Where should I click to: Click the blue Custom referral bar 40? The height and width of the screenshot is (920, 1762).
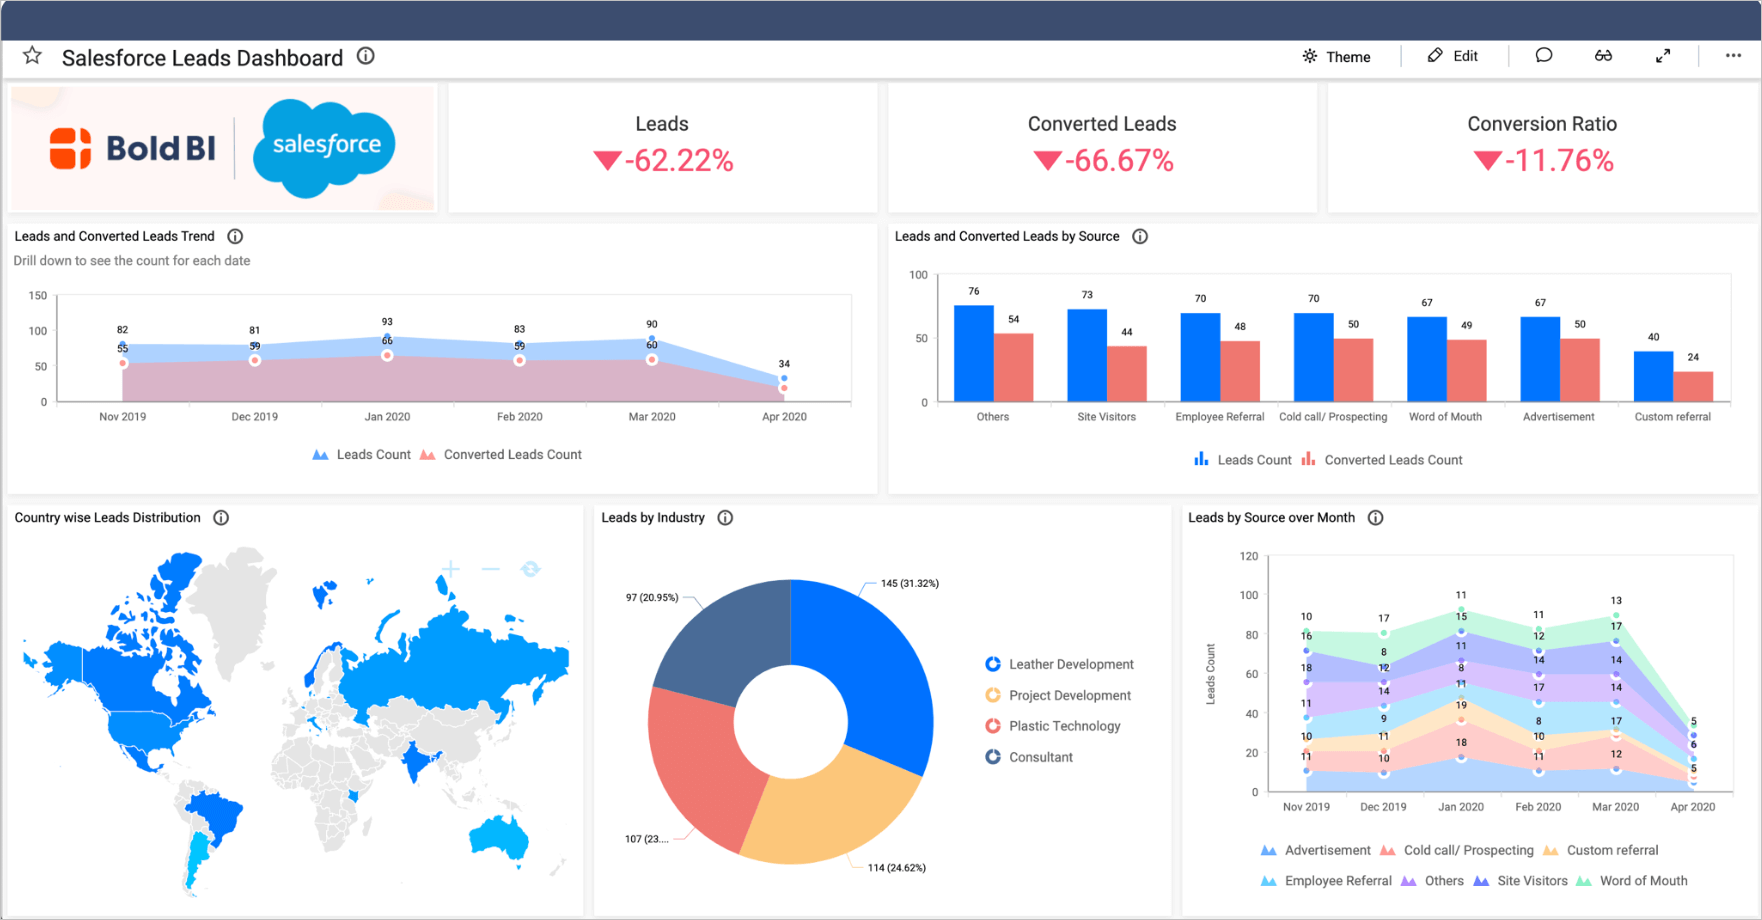coord(1653,376)
